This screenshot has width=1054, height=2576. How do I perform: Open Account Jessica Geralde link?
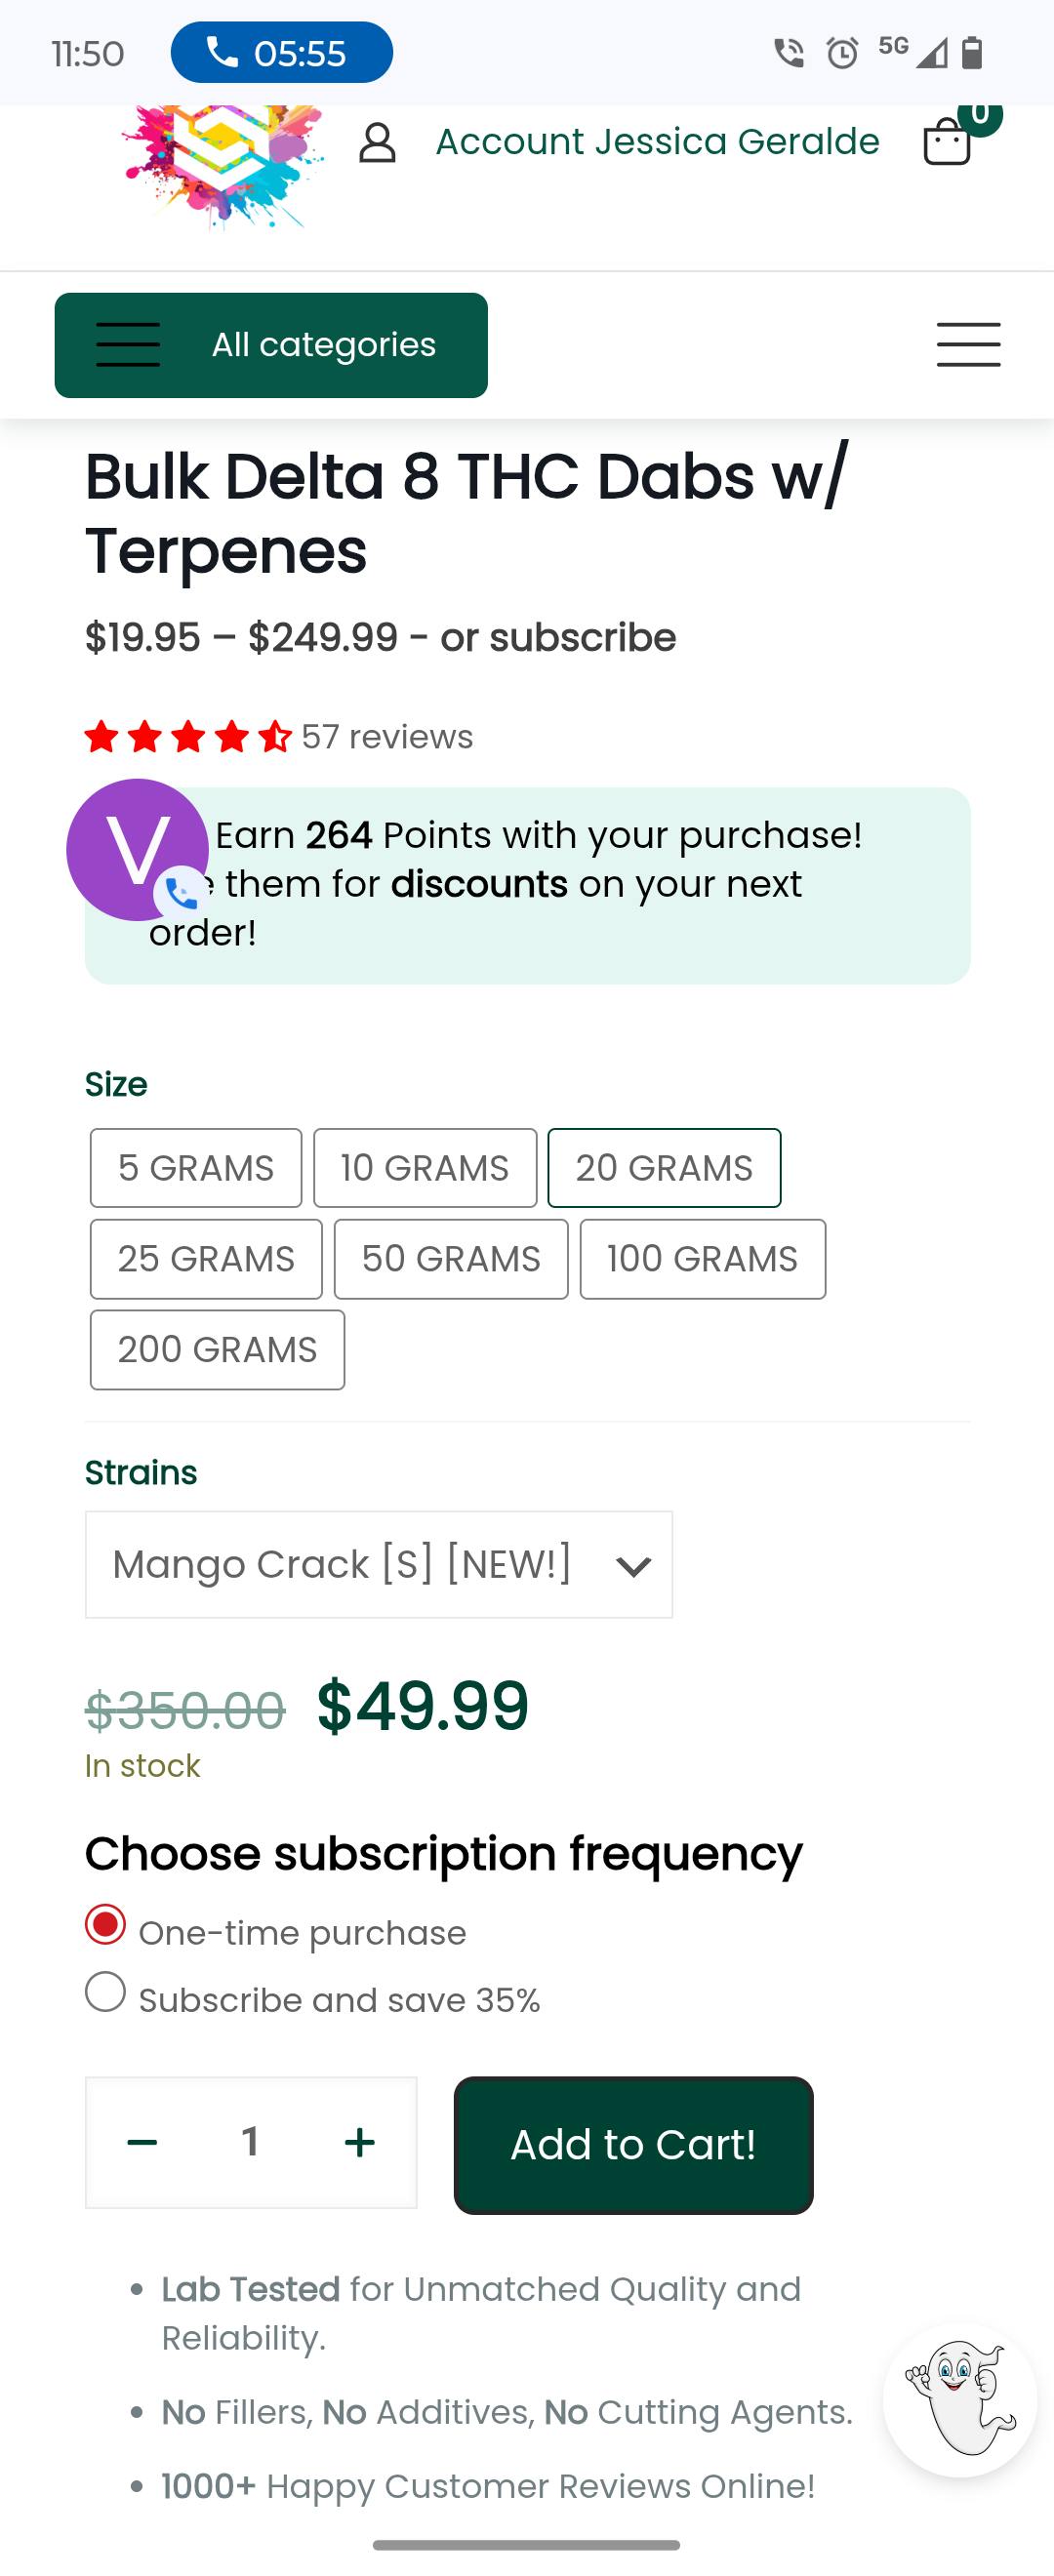pos(657,142)
